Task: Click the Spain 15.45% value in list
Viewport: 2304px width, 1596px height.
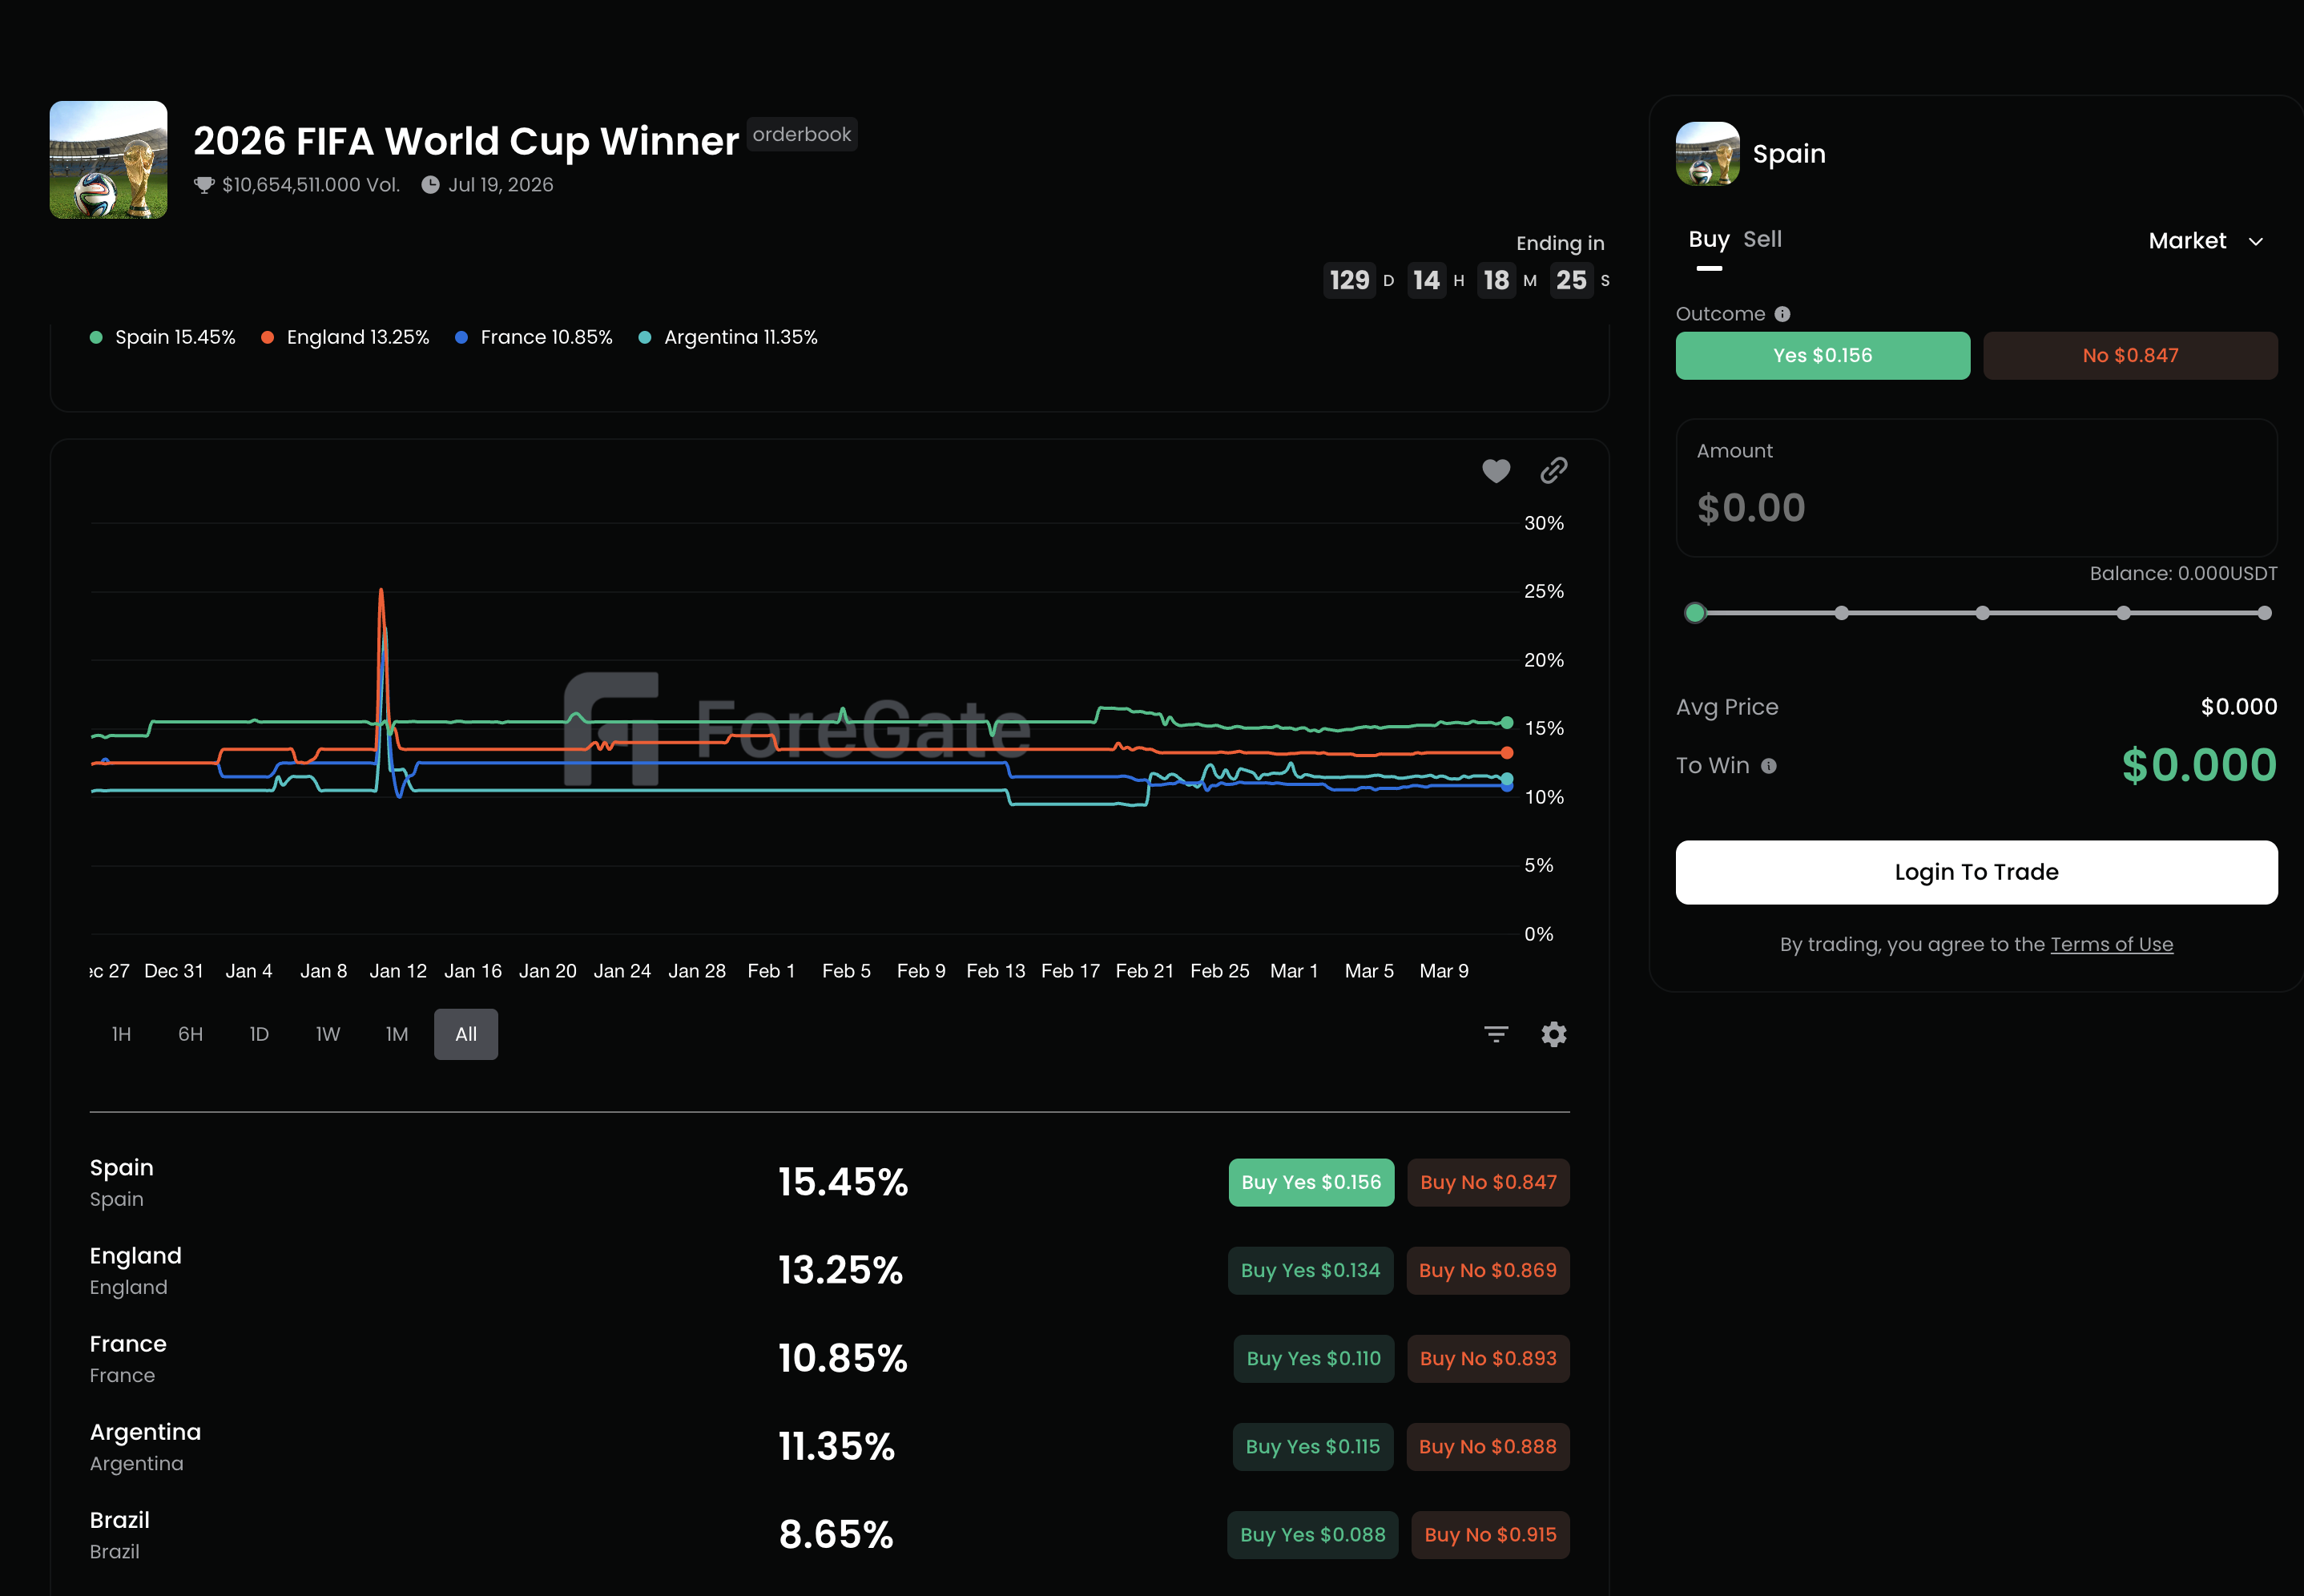Action: 843,1182
